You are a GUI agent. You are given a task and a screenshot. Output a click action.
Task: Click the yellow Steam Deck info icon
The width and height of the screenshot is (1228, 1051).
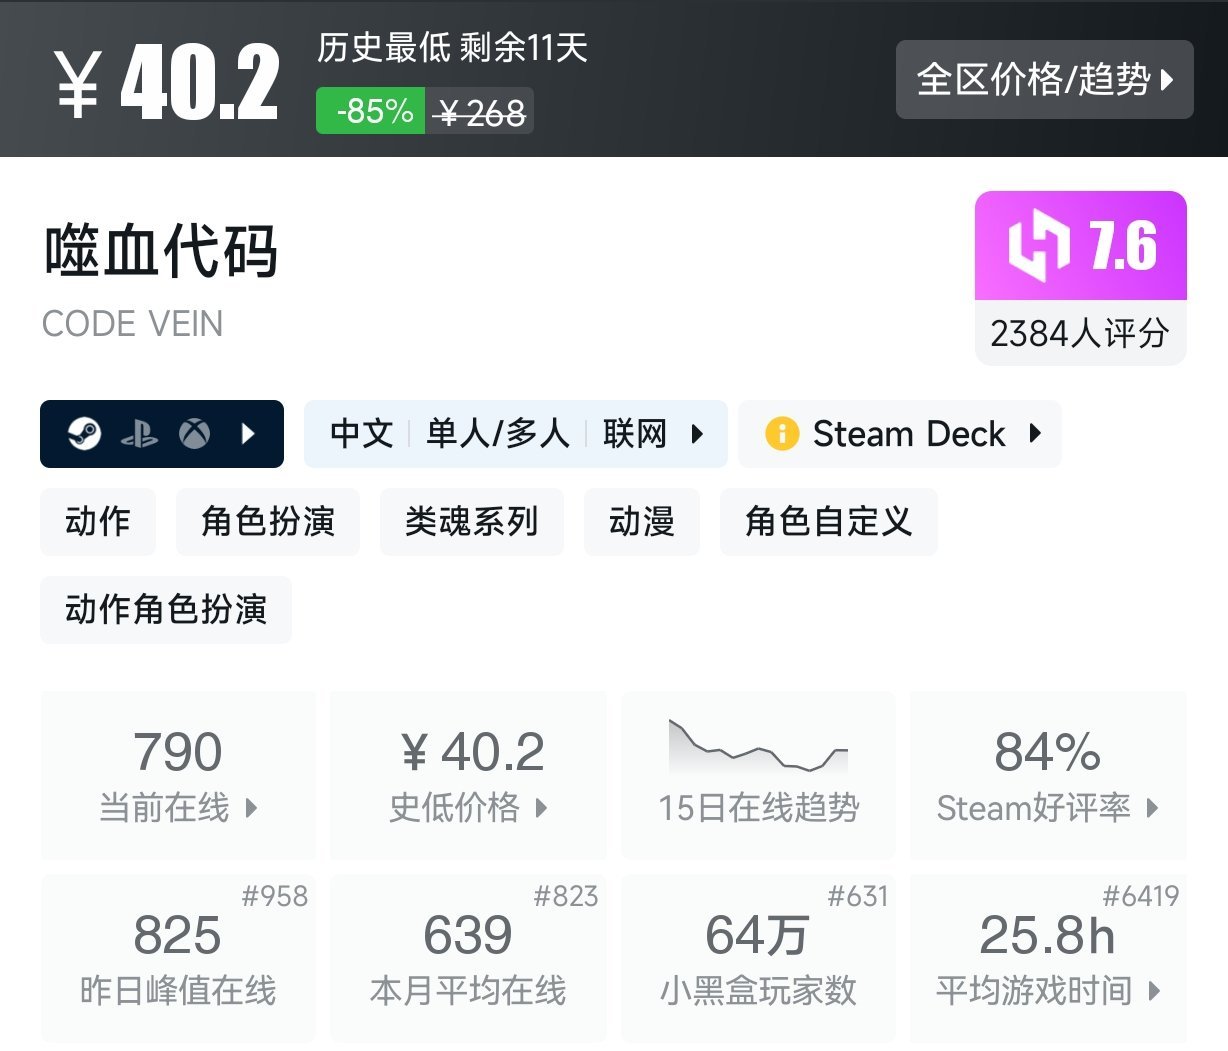(x=781, y=434)
